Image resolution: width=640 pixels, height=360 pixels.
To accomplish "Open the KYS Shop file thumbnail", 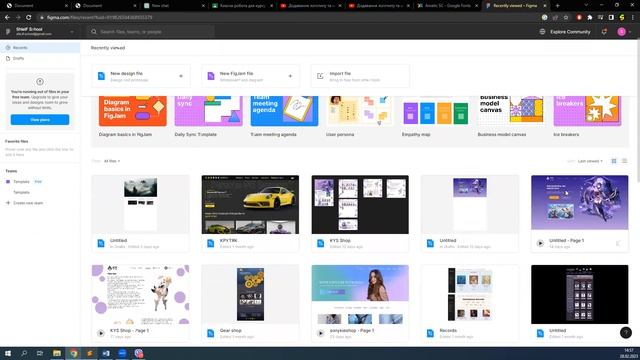I will (360, 204).
